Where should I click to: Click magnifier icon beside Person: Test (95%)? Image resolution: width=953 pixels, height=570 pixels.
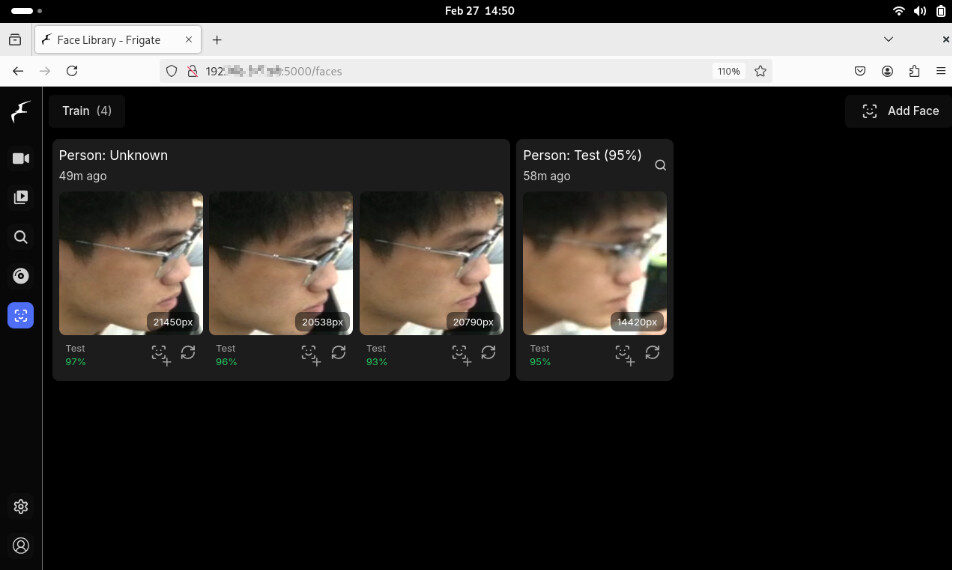coord(660,165)
